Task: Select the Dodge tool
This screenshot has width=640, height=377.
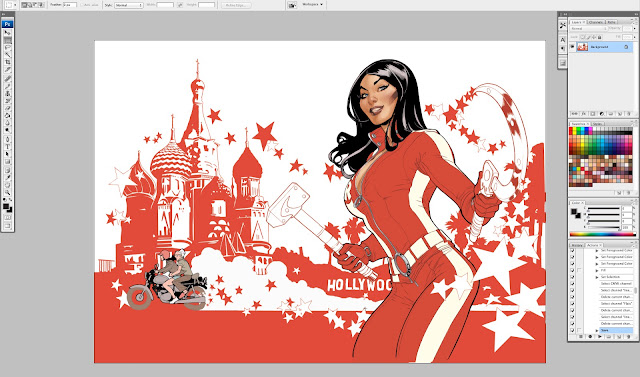Action: click(x=8, y=130)
